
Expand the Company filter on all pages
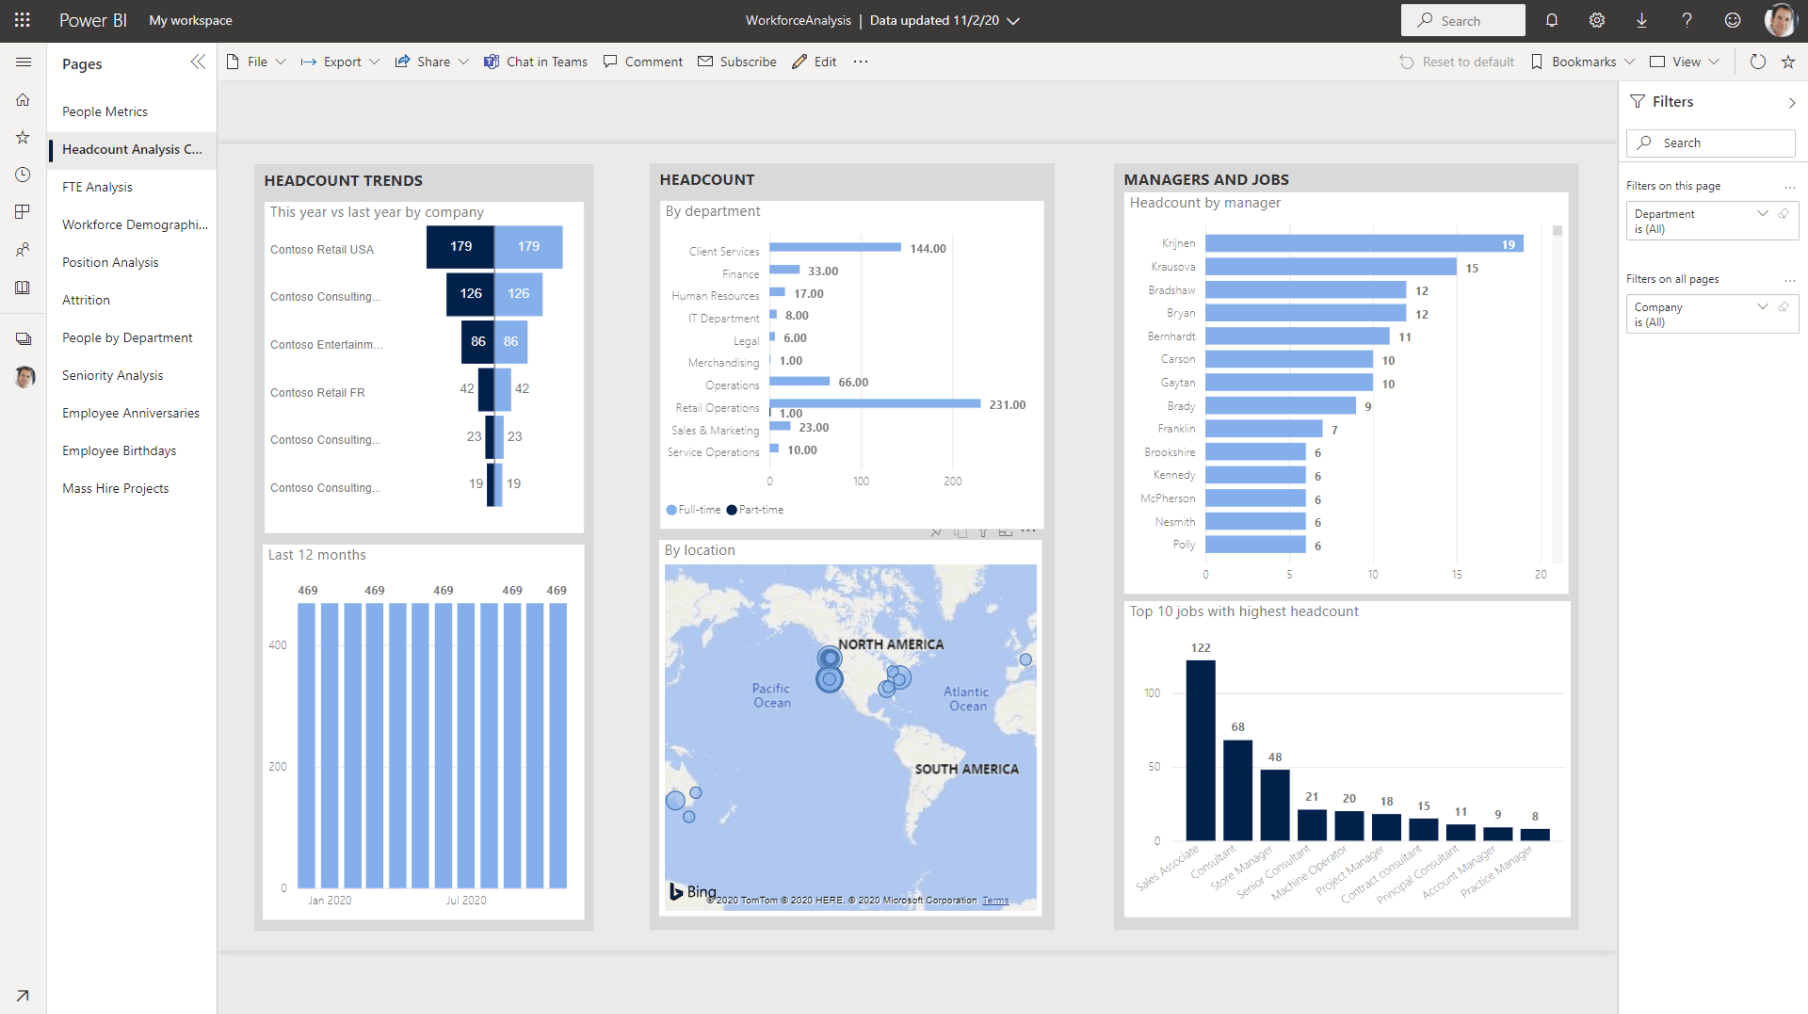[x=1762, y=307]
